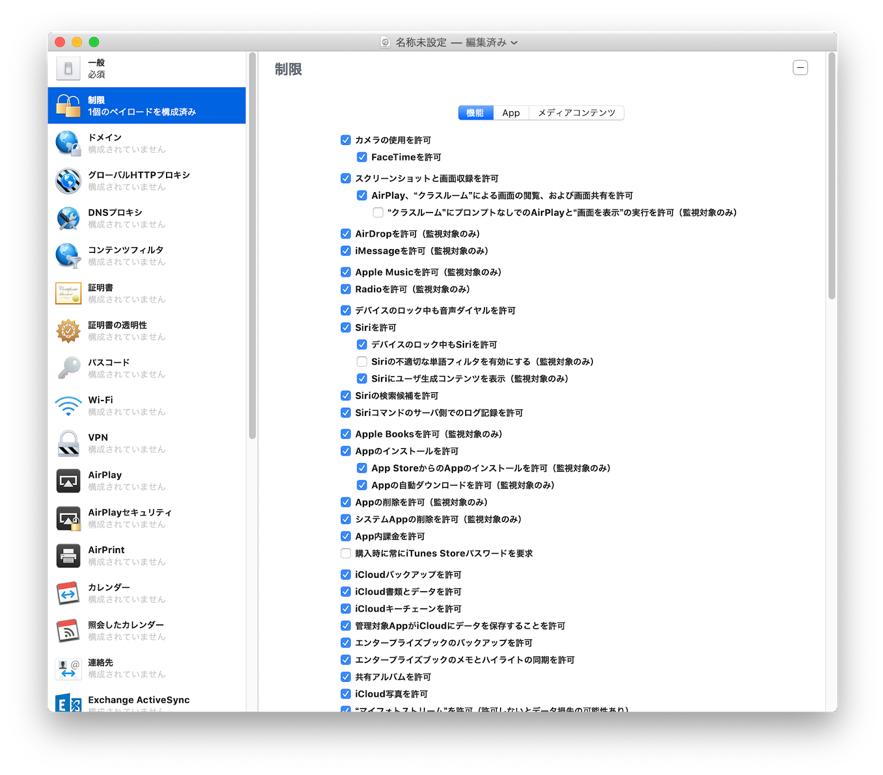This screenshot has height=775, width=883.
Task: Click the minus button to remove payload
Action: pos(800,67)
